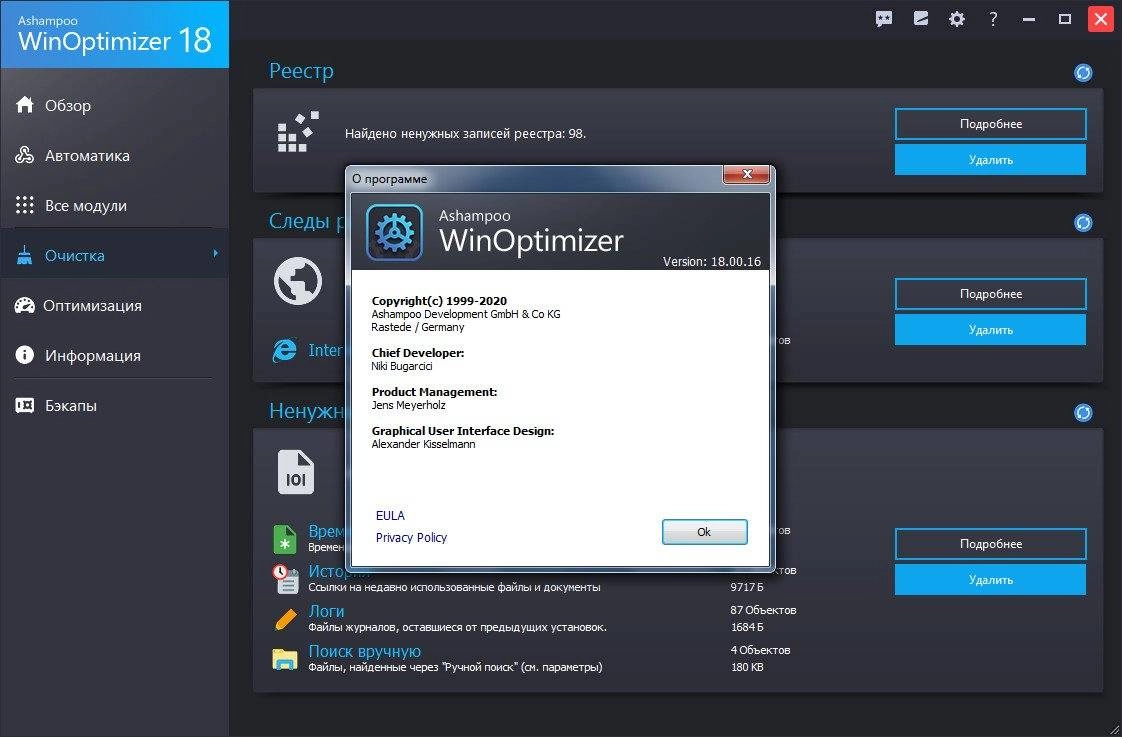Click the pencil icon beside Логи

[x=286, y=619]
